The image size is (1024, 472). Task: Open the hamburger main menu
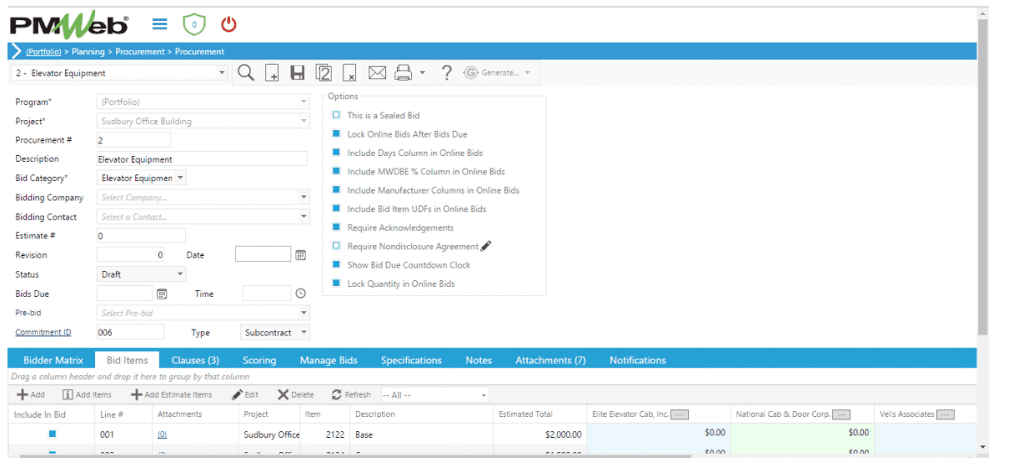(x=160, y=24)
